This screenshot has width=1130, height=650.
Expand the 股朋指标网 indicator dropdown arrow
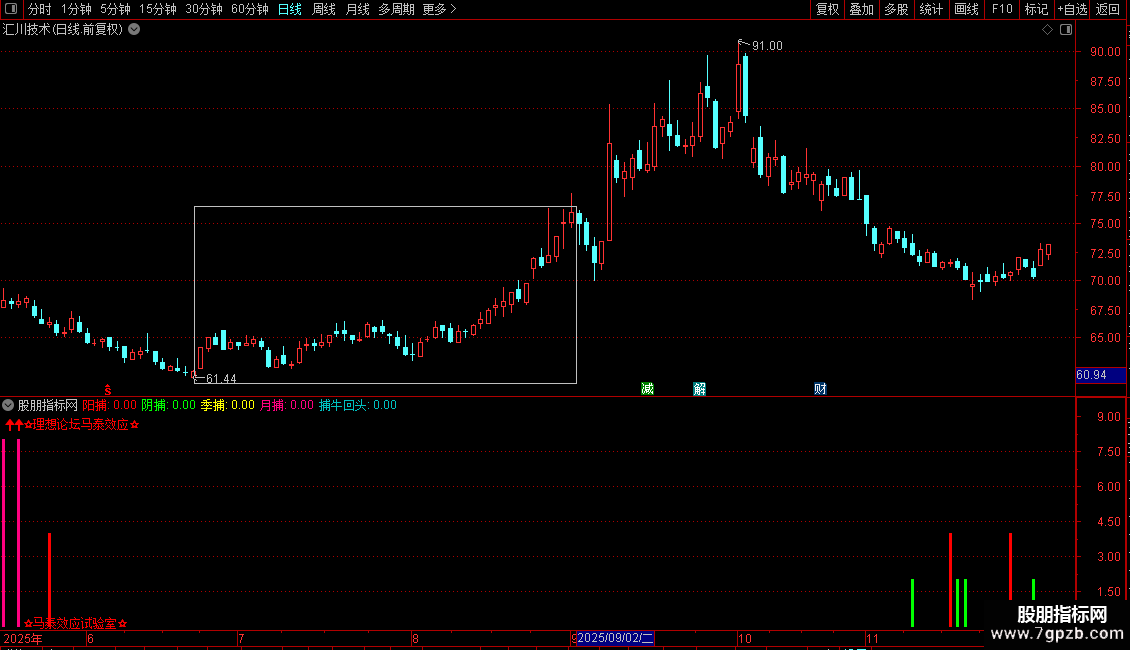tap(8, 405)
